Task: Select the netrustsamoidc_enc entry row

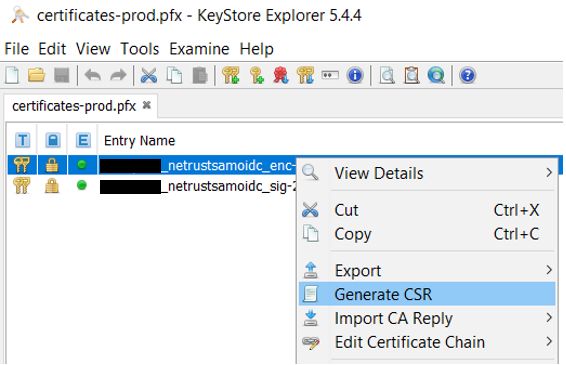Action: click(152, 165)
